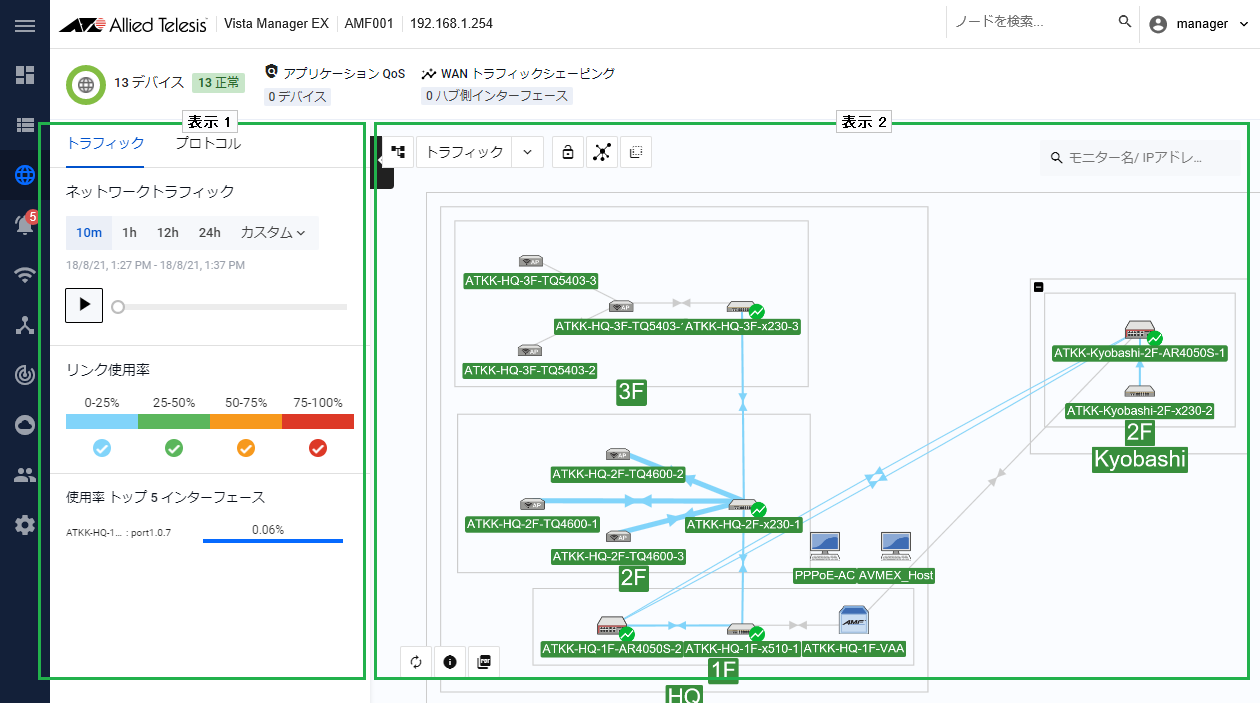Open the hamburger menu in sidebar
1260x703 pixels.
click(25, 24)
